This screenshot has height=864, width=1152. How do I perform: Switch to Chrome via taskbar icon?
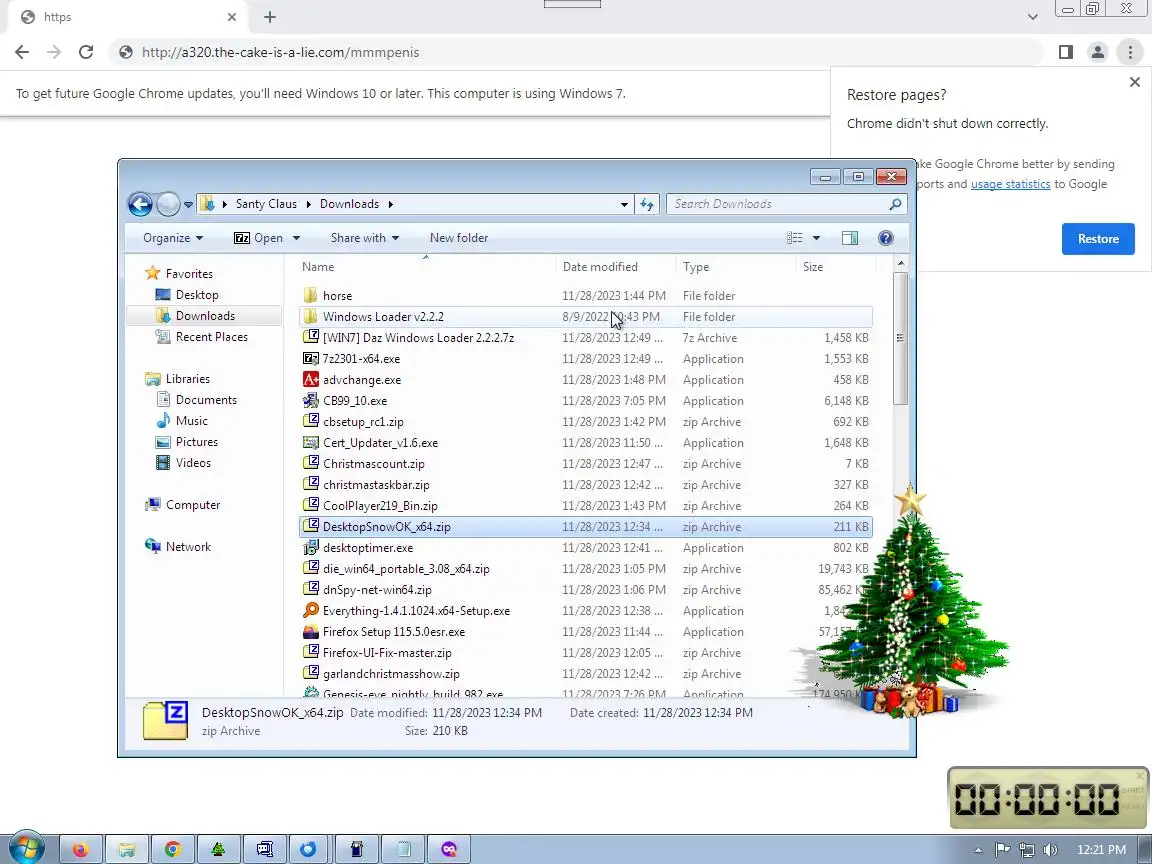click(173, 849)
